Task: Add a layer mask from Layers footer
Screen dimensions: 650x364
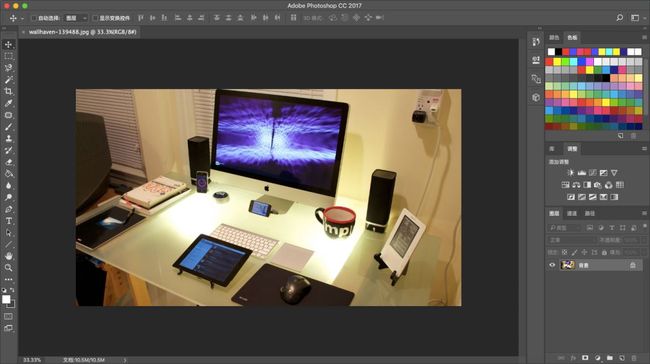Action: (585, 357)
